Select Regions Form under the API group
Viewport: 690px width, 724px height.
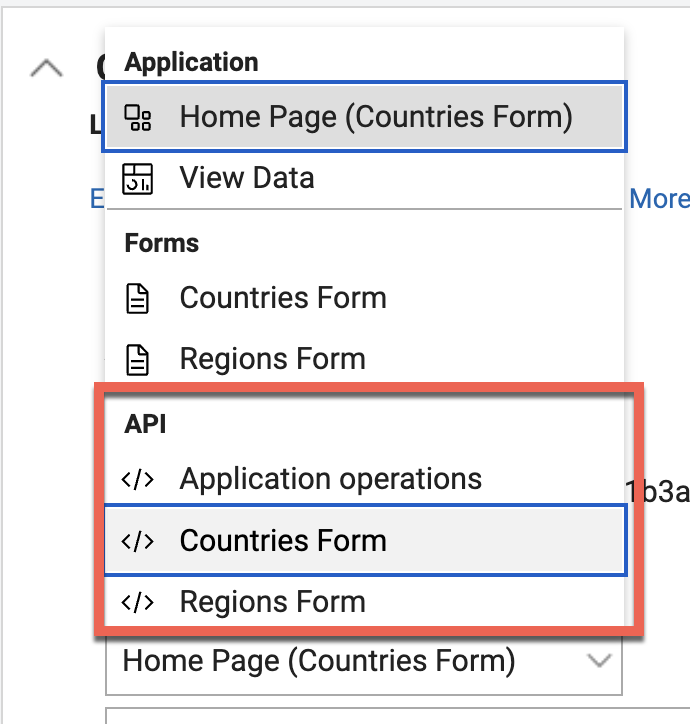272,602
